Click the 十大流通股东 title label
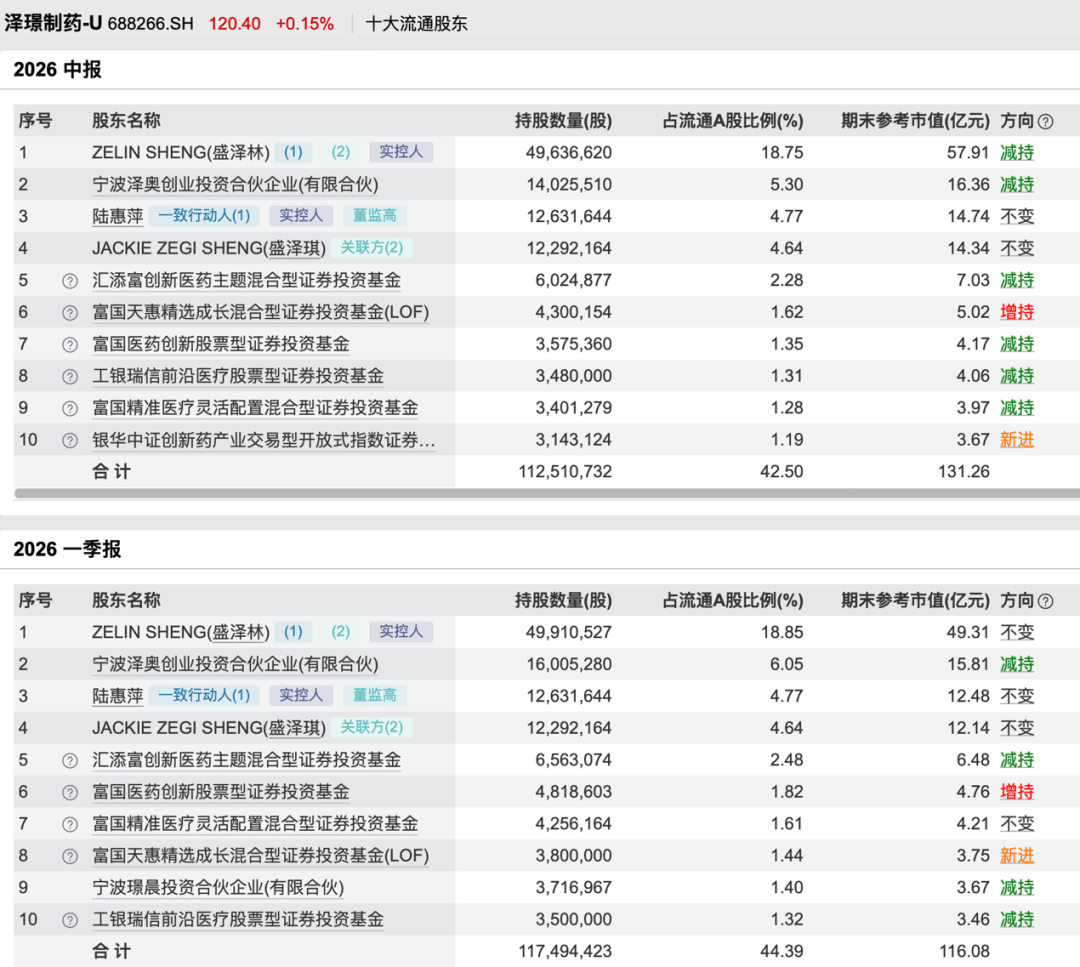The width and height of the screenshot is (1080, 967). (x=416, y=23)
